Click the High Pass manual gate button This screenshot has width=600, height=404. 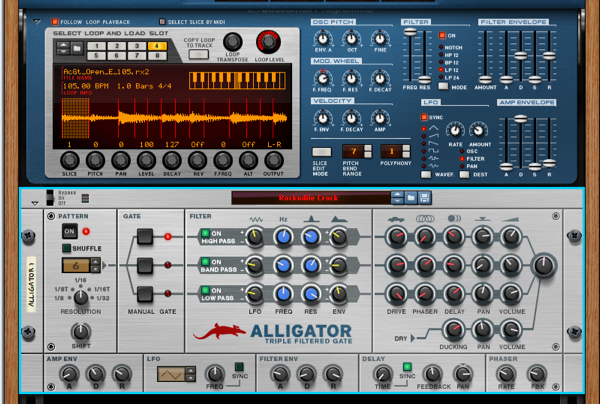144,236
